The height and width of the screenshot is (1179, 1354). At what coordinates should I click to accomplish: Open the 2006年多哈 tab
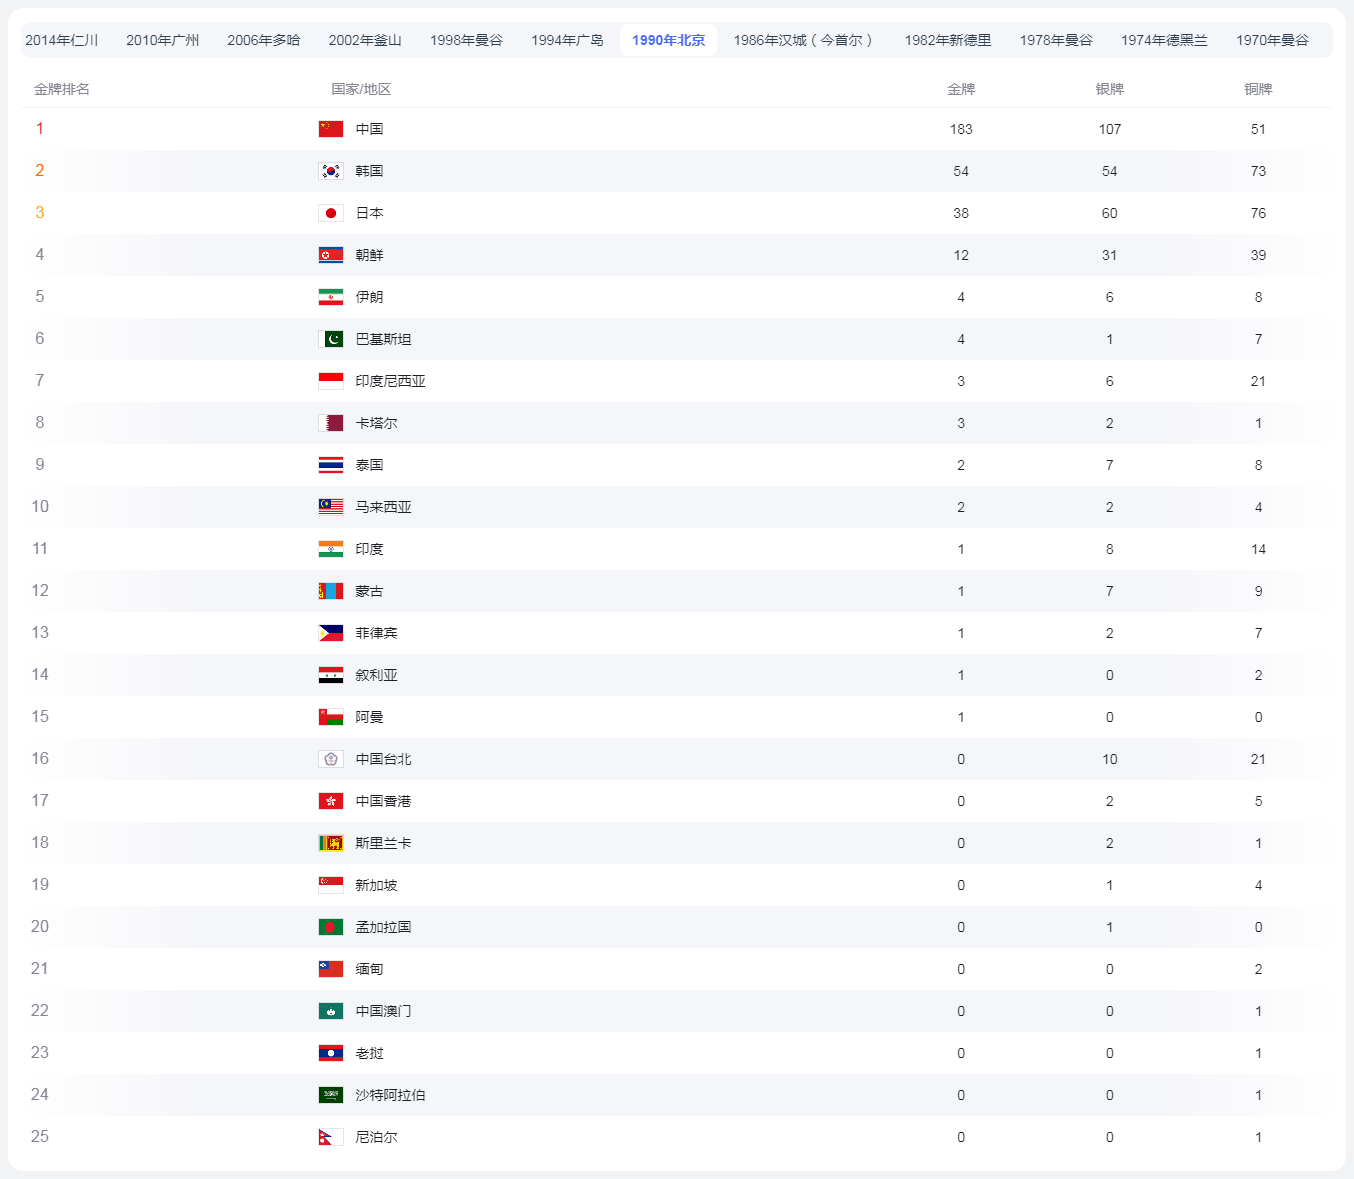click(x=264, y=40)
